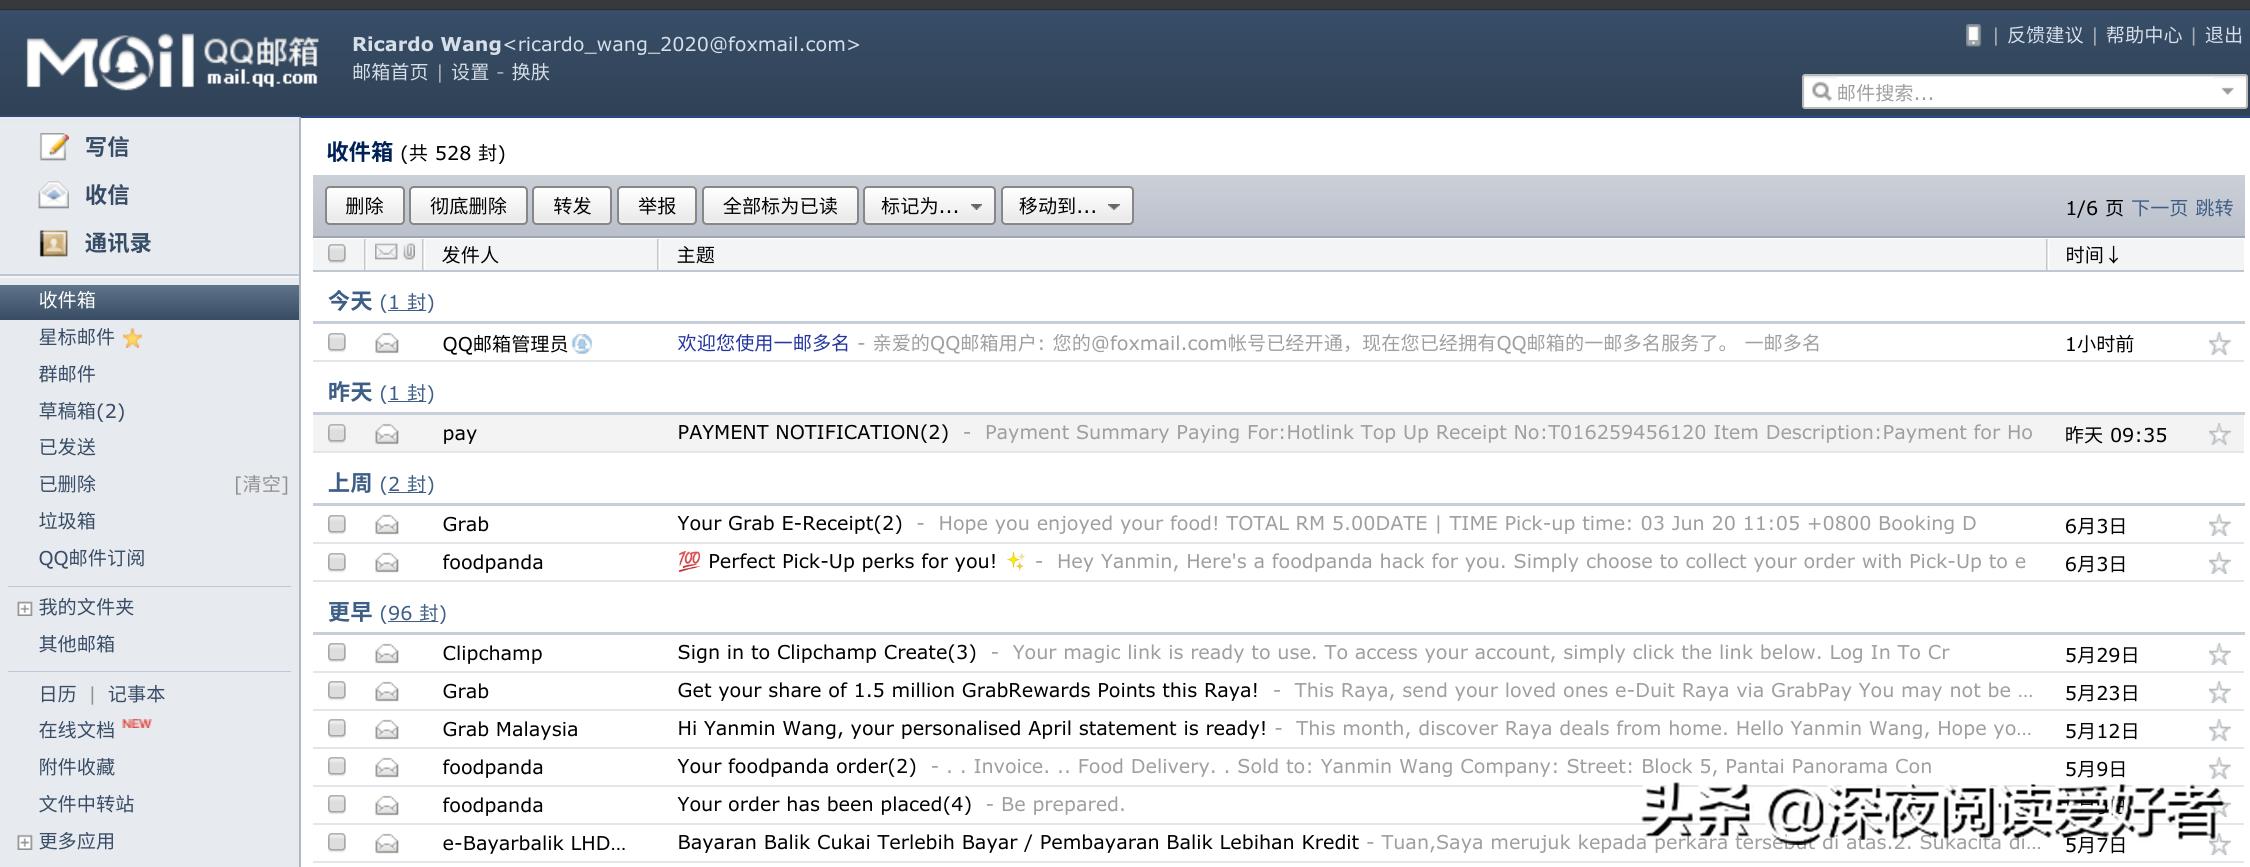This screenshot has height=867, width=2250.
Task: Click envelope icon of Your Grab E-Receipt email
Action: [387, 525]
